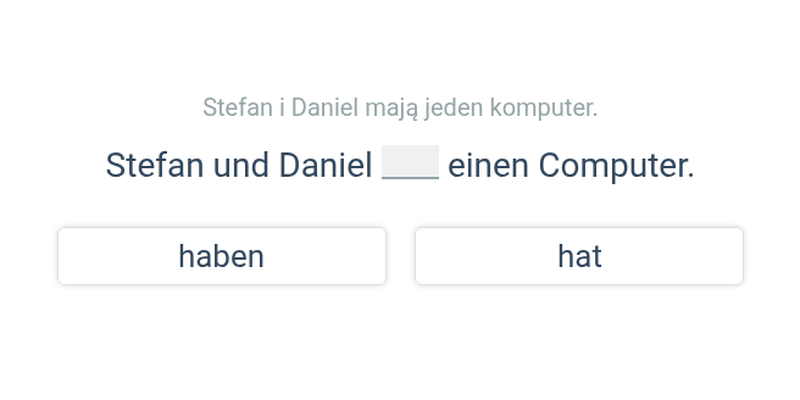This screenshot has height=400, width=800.
Task: Click the blank gap in German sentence
Action: (x=410, y=162)
